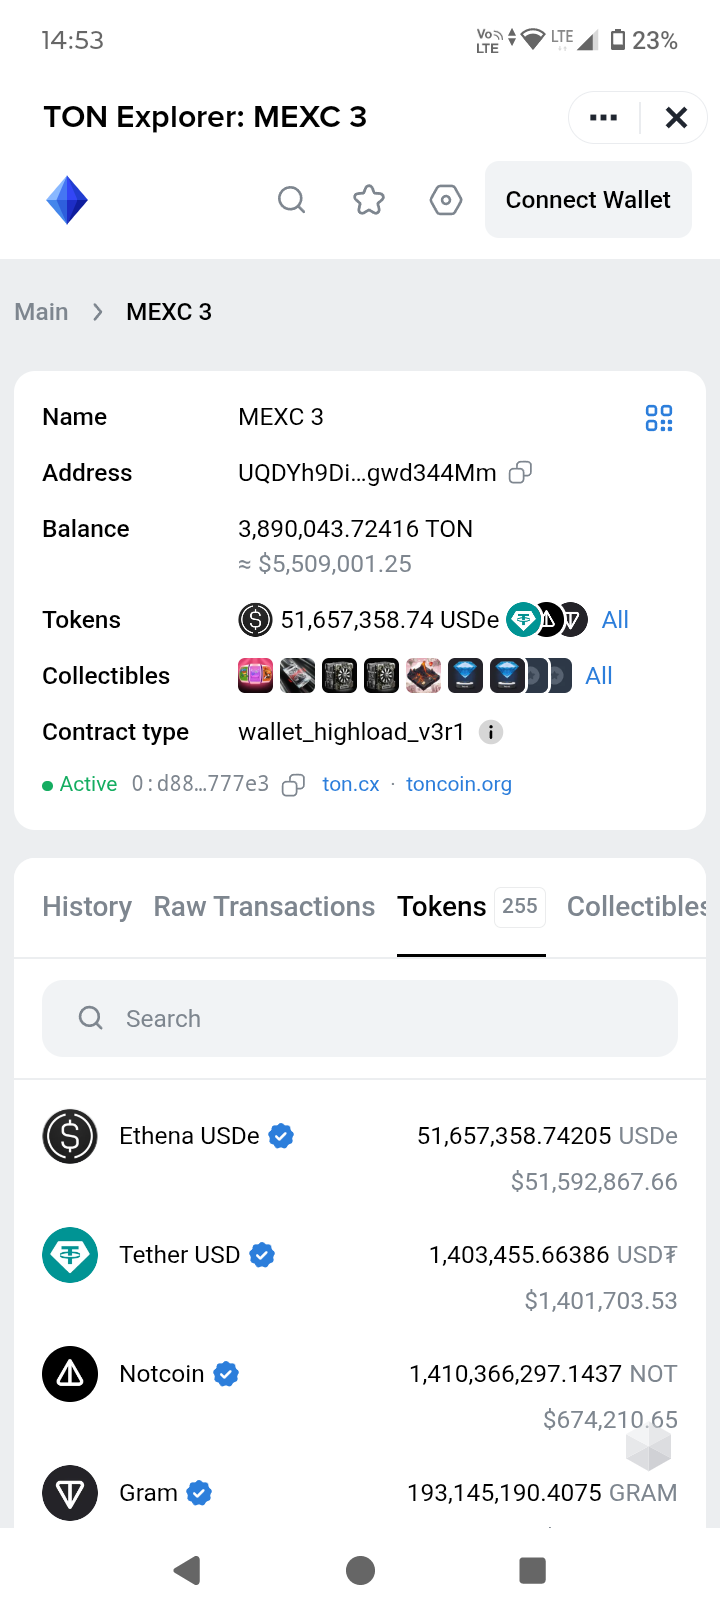Copy the UQDYh9Di address
Screen dimensions: 720x1612
pyautogui.click(x=520, y=473)
